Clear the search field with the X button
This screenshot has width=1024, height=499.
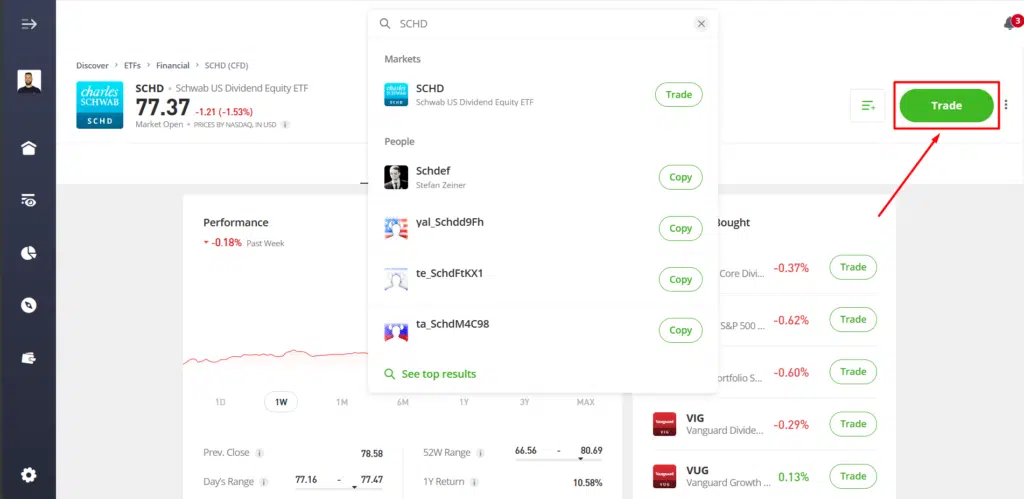(701, 24)
